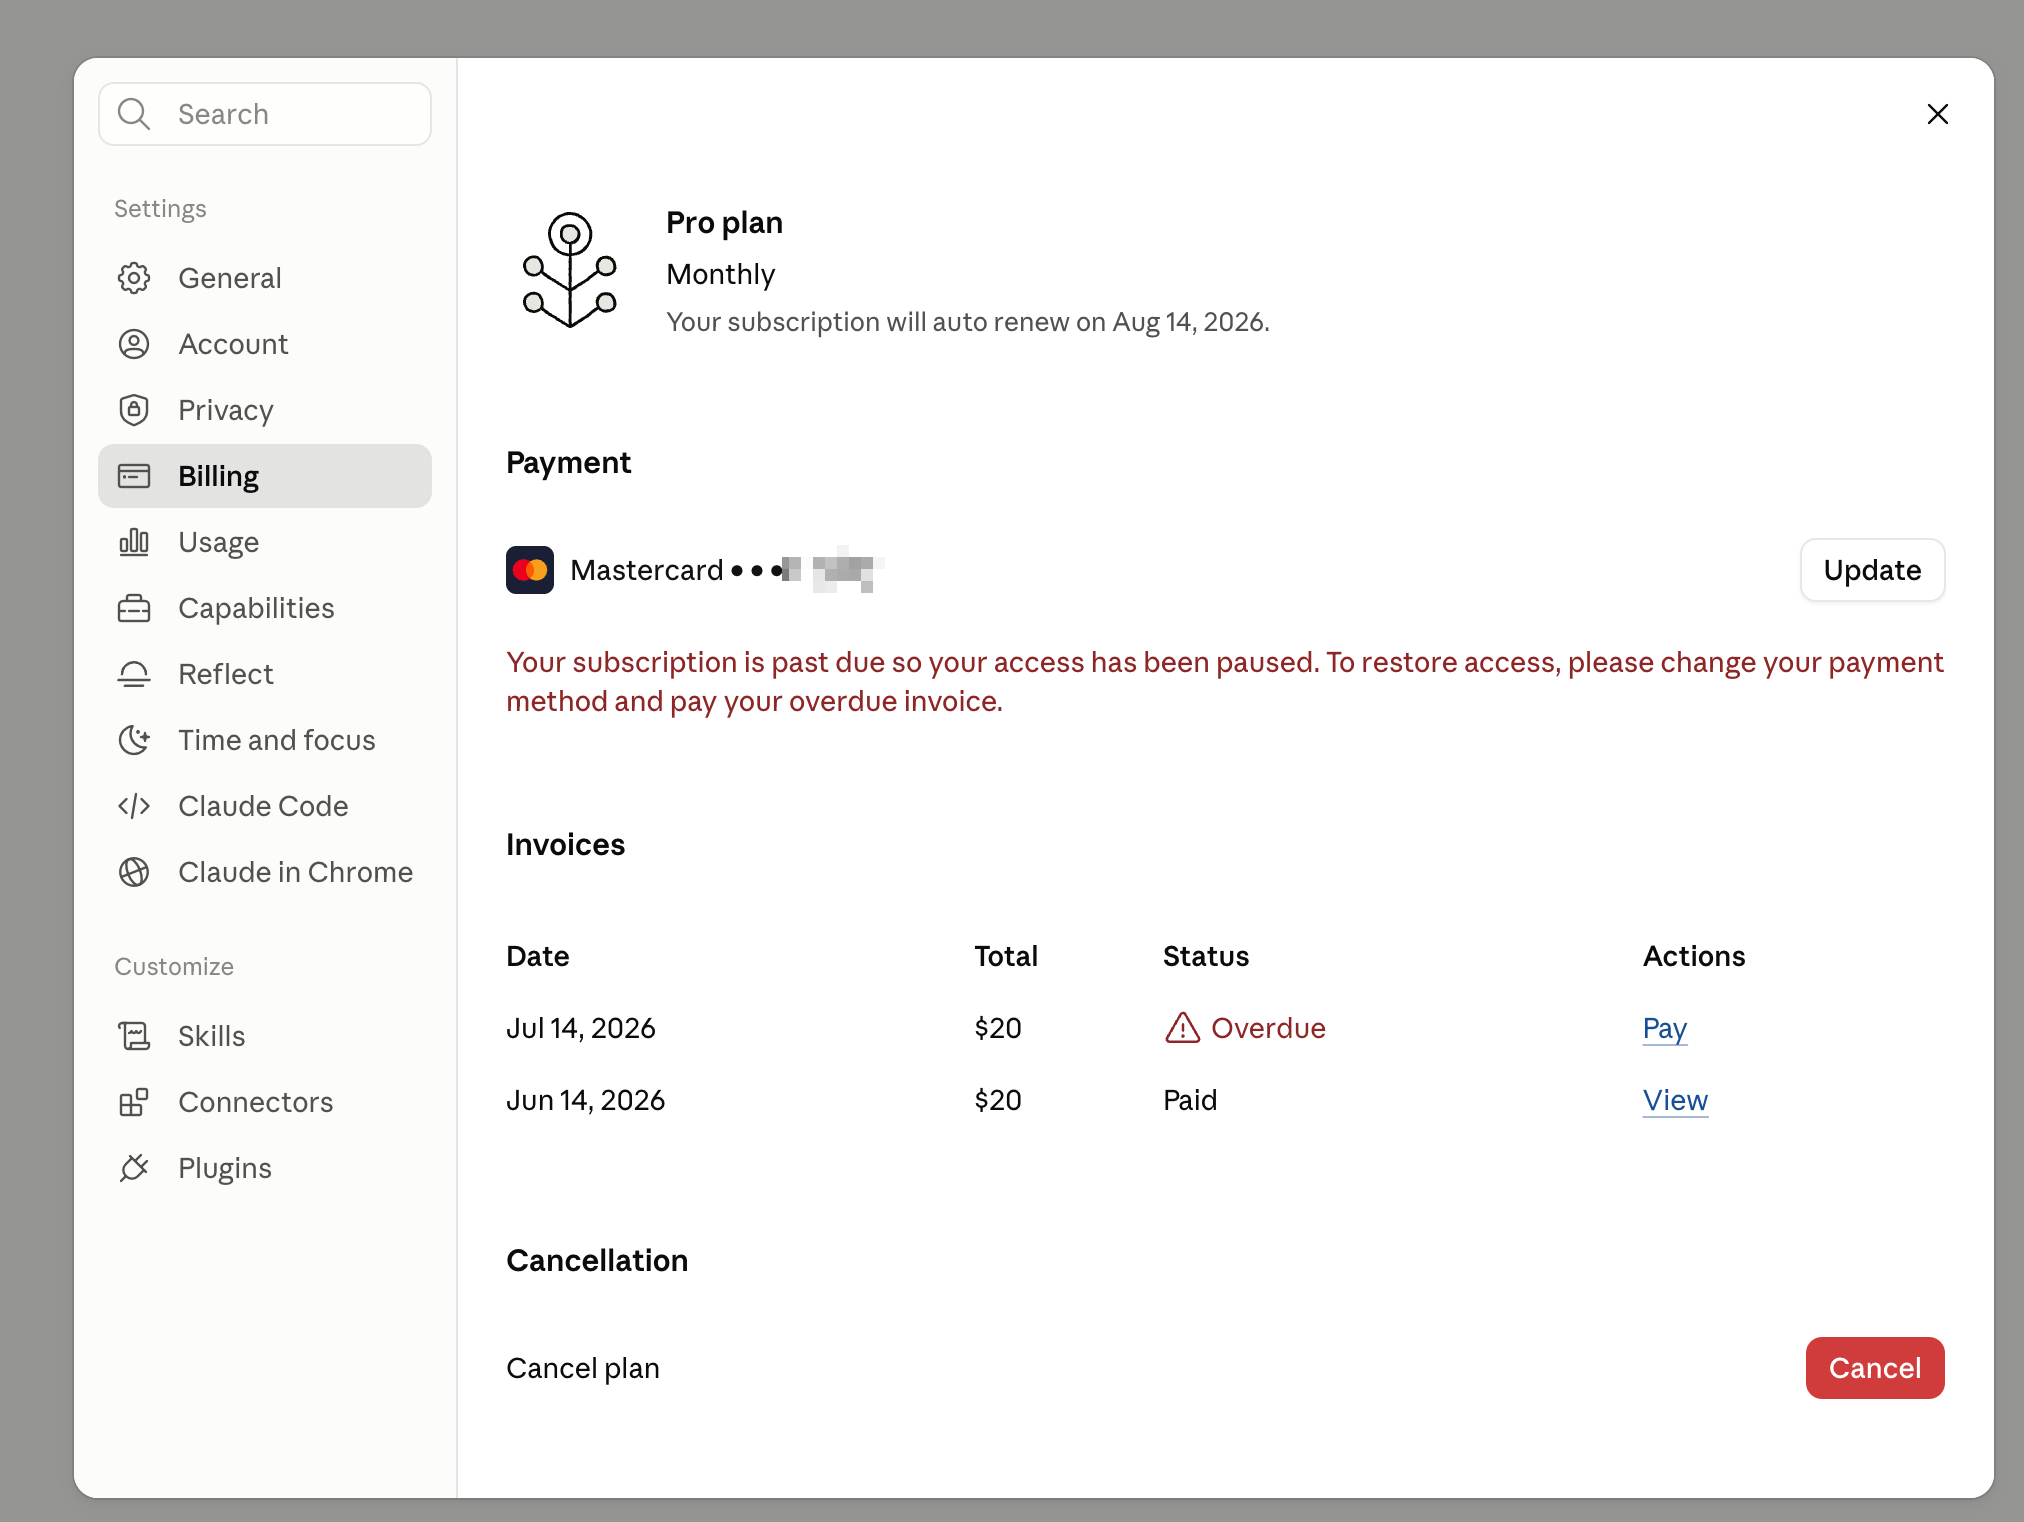Click the Claude in Chrome icon

pyautogui.click(x=134, y=872)
